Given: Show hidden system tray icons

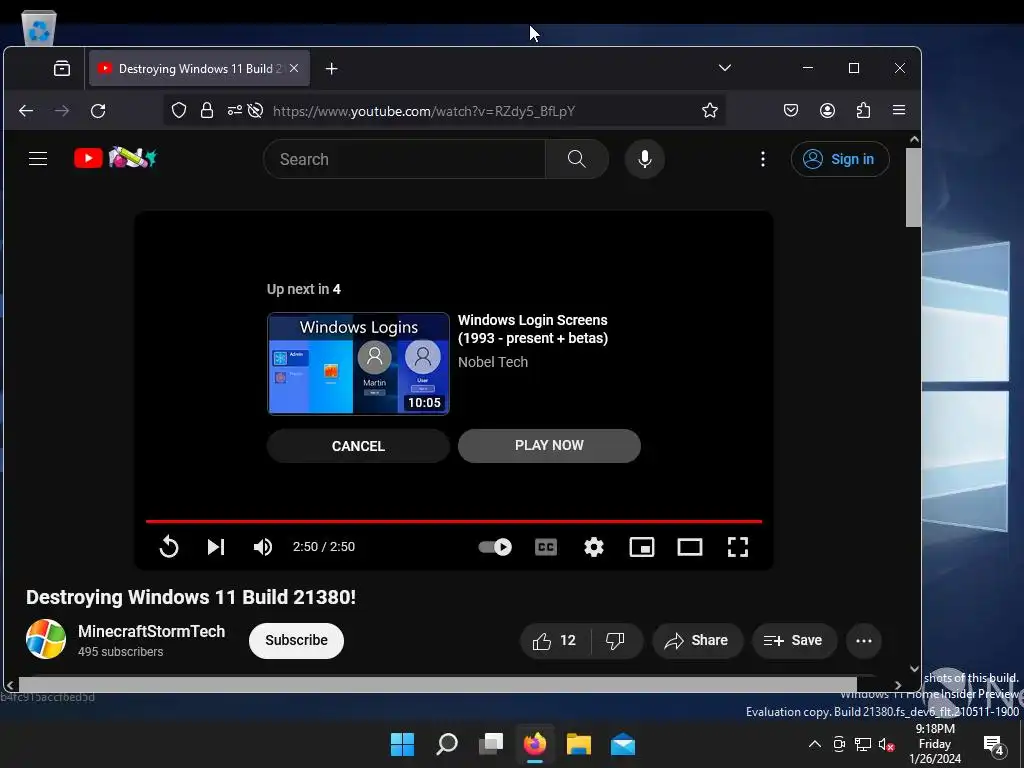Looking at the screenshot, I should tap(815, 744).
